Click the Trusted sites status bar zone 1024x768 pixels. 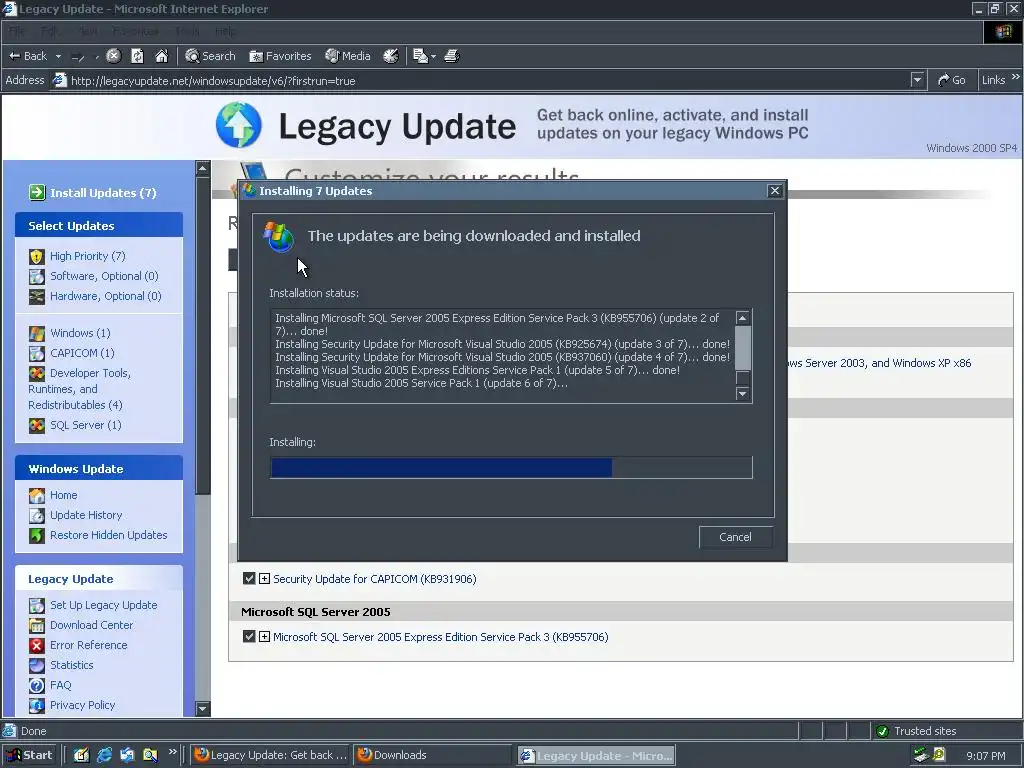pyautogui.click(x=946, y=731)
